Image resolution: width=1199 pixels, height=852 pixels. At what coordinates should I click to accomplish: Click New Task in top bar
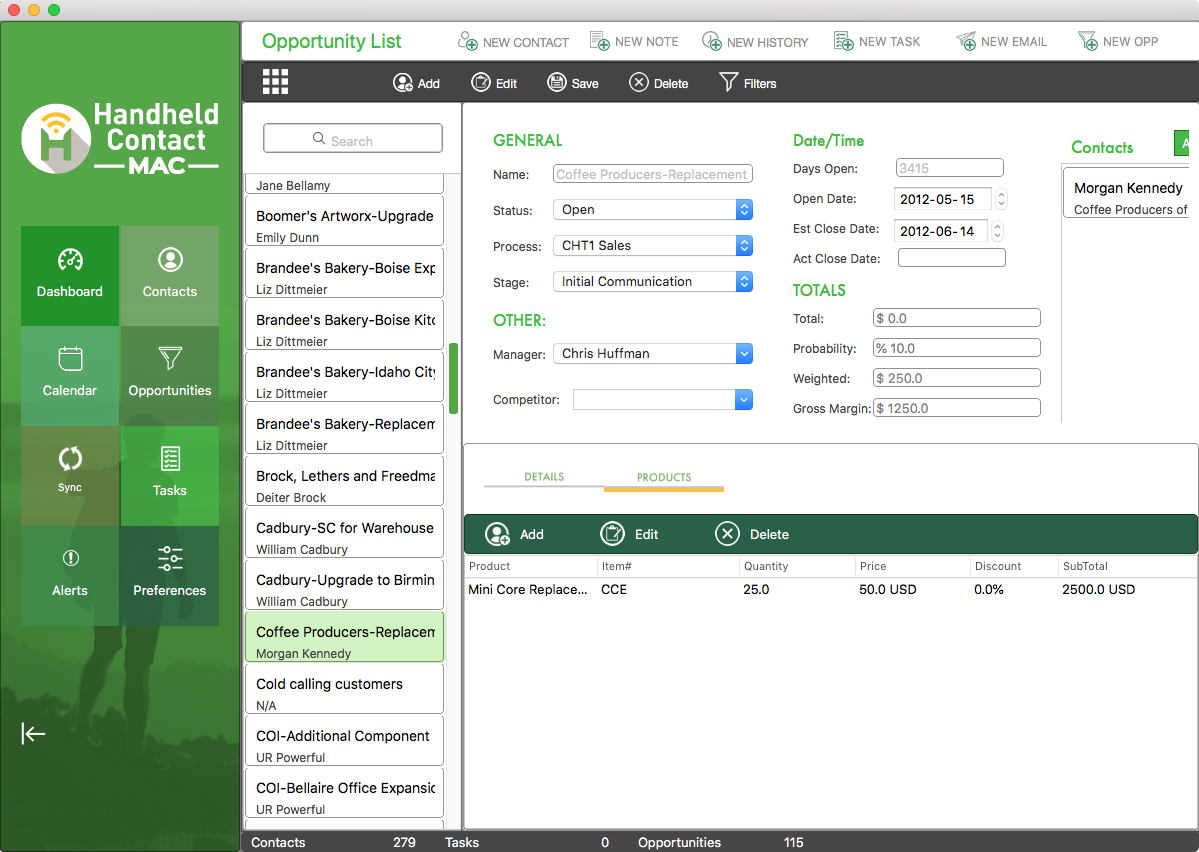(877, 41)
